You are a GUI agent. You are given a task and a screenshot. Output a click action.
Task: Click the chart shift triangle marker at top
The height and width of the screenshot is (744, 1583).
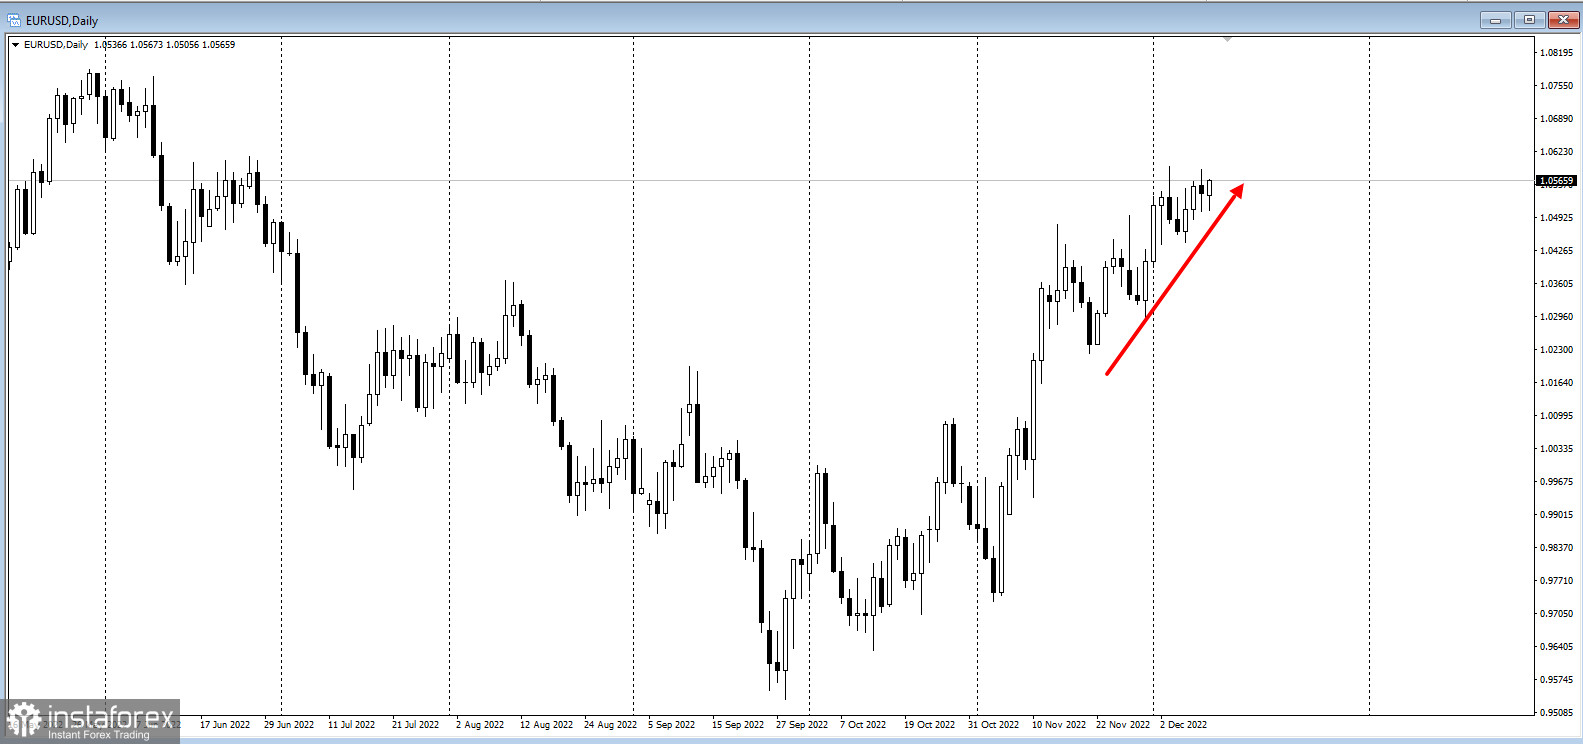1227,40
